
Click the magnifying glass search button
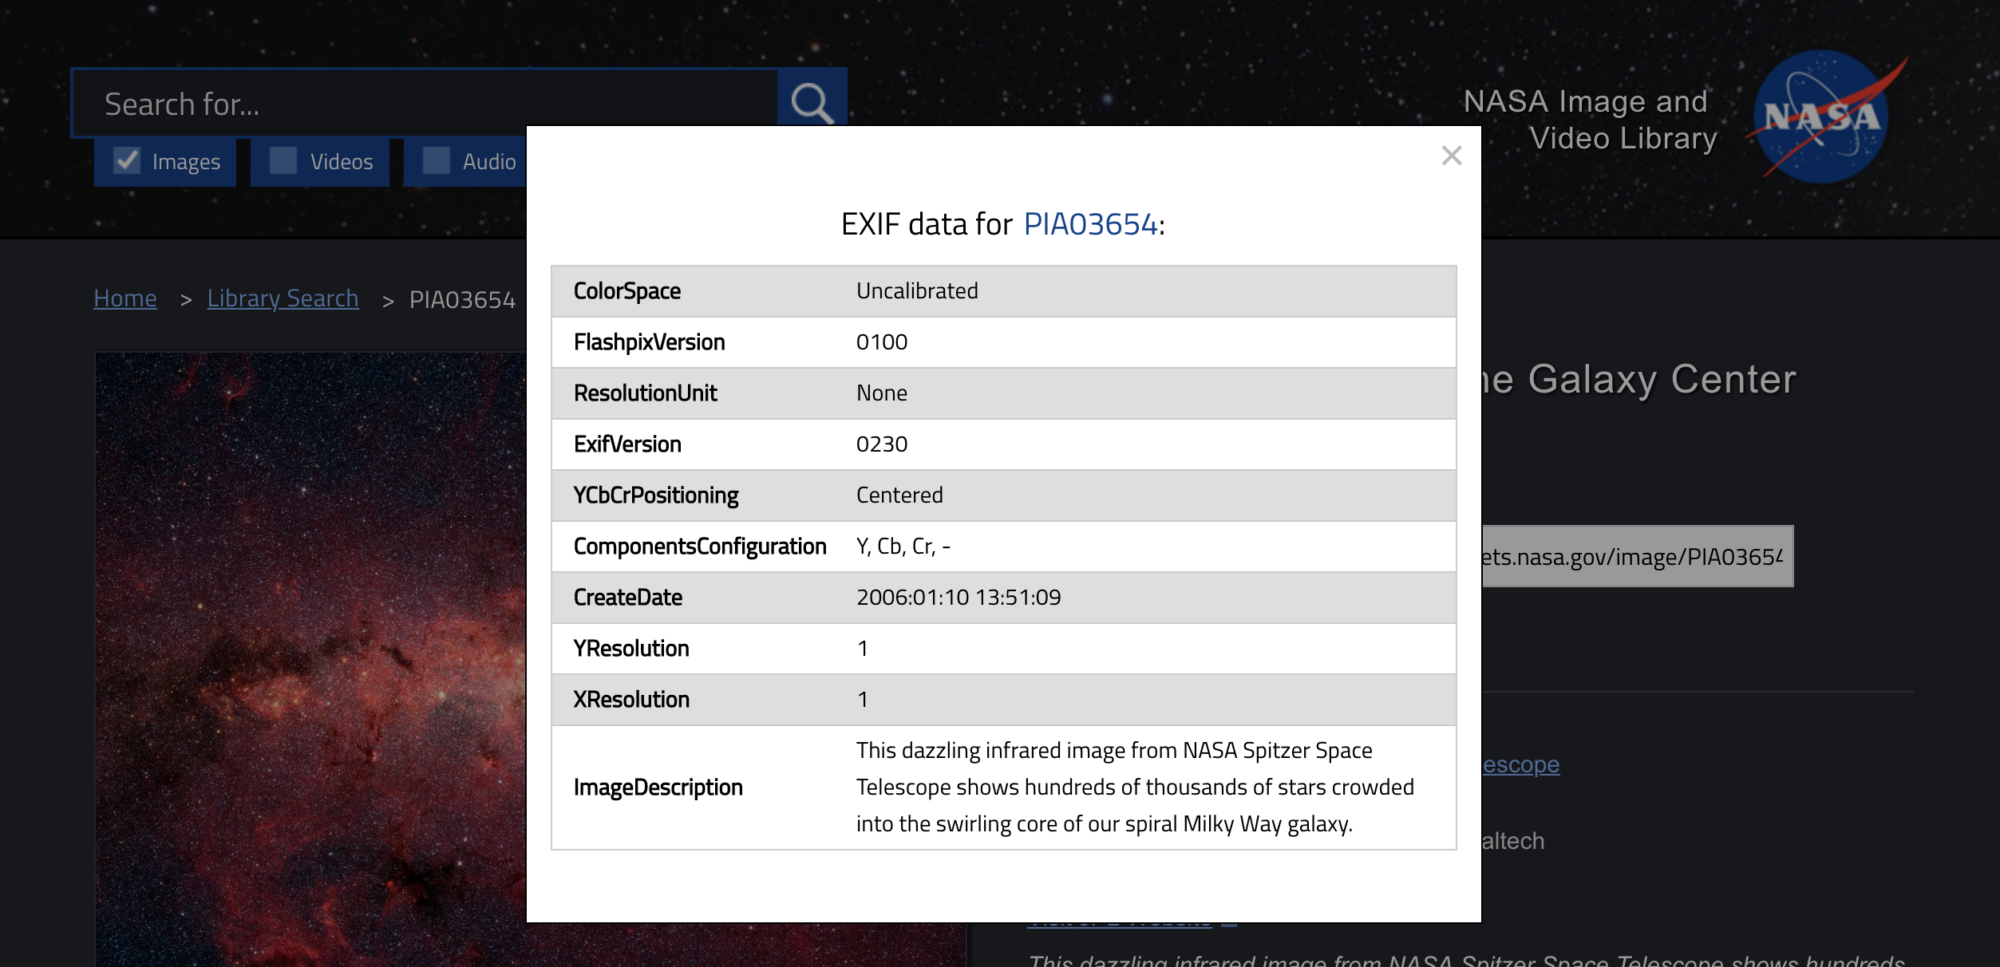(811, 102)
